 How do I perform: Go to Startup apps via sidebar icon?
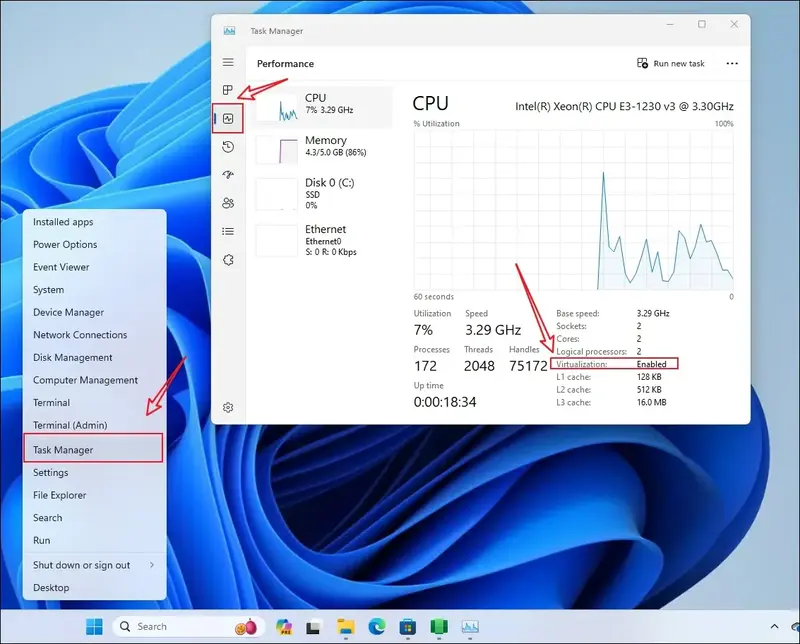coord(228,175)
